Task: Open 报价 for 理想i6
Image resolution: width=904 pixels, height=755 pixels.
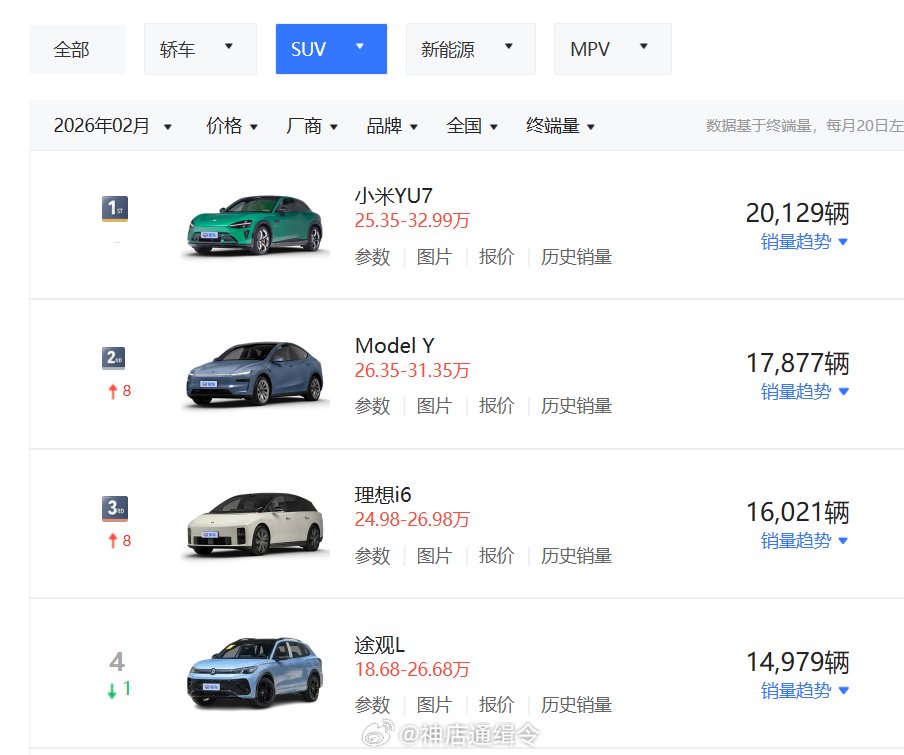Action: tap(497, 556)
